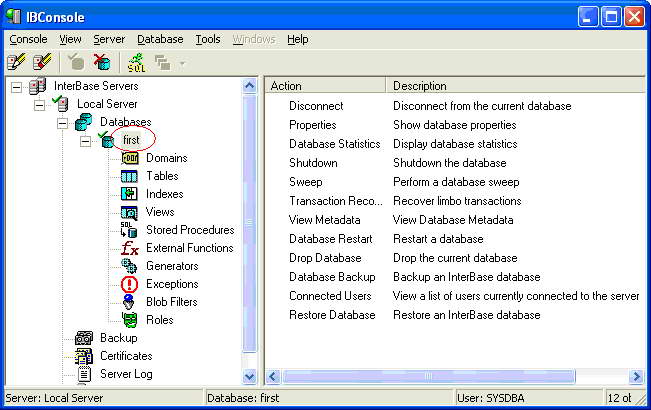Select the 'first' database in the tree
Image resolution: width=651 pixels, height=410 pixels.
[x=131, y=140]
